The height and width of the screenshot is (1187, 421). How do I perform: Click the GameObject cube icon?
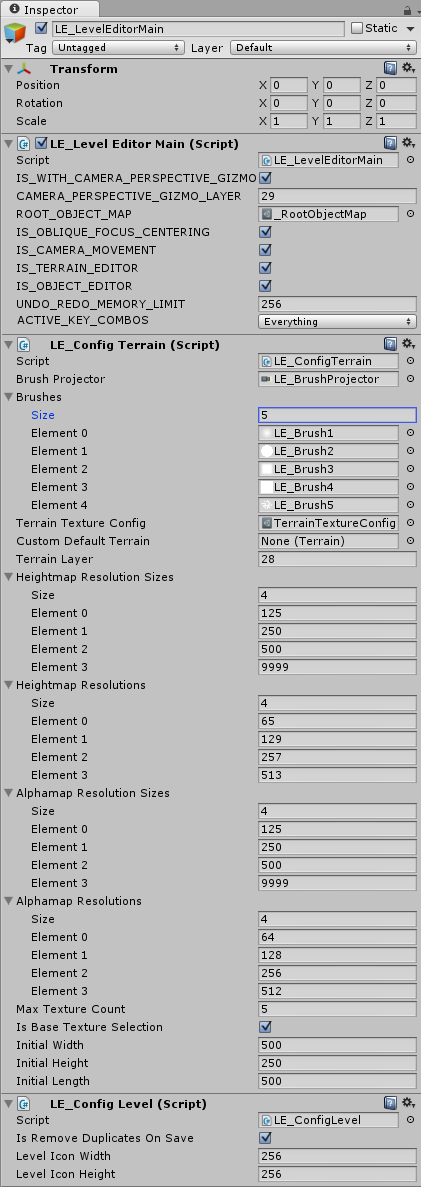point(15,35)
